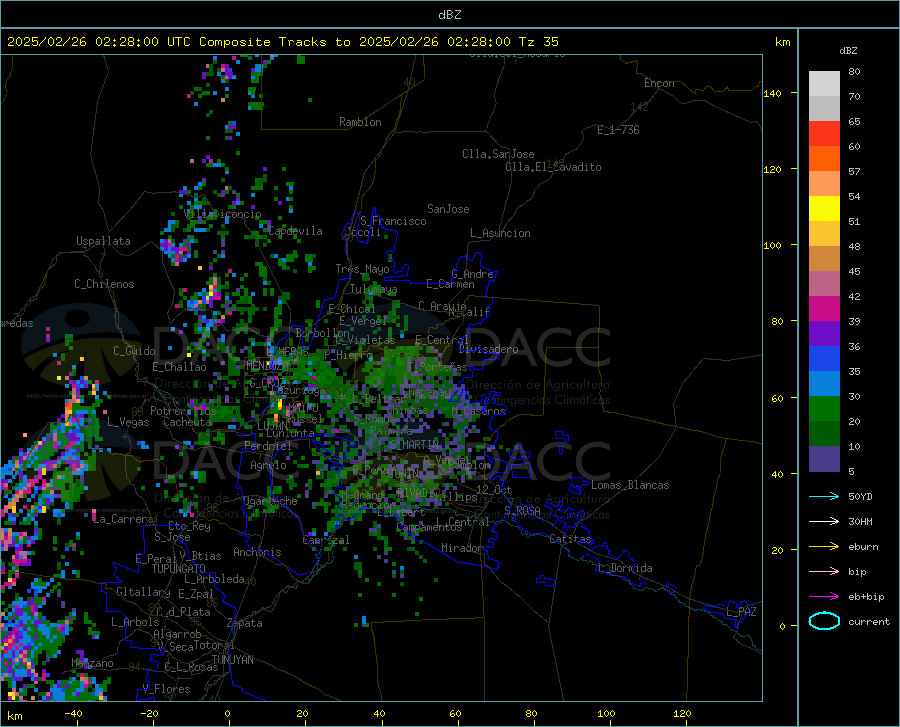This screenshot has height=727, width=900.
Task: Click the C_Guido label on map
Action: (x=134, y=351)
